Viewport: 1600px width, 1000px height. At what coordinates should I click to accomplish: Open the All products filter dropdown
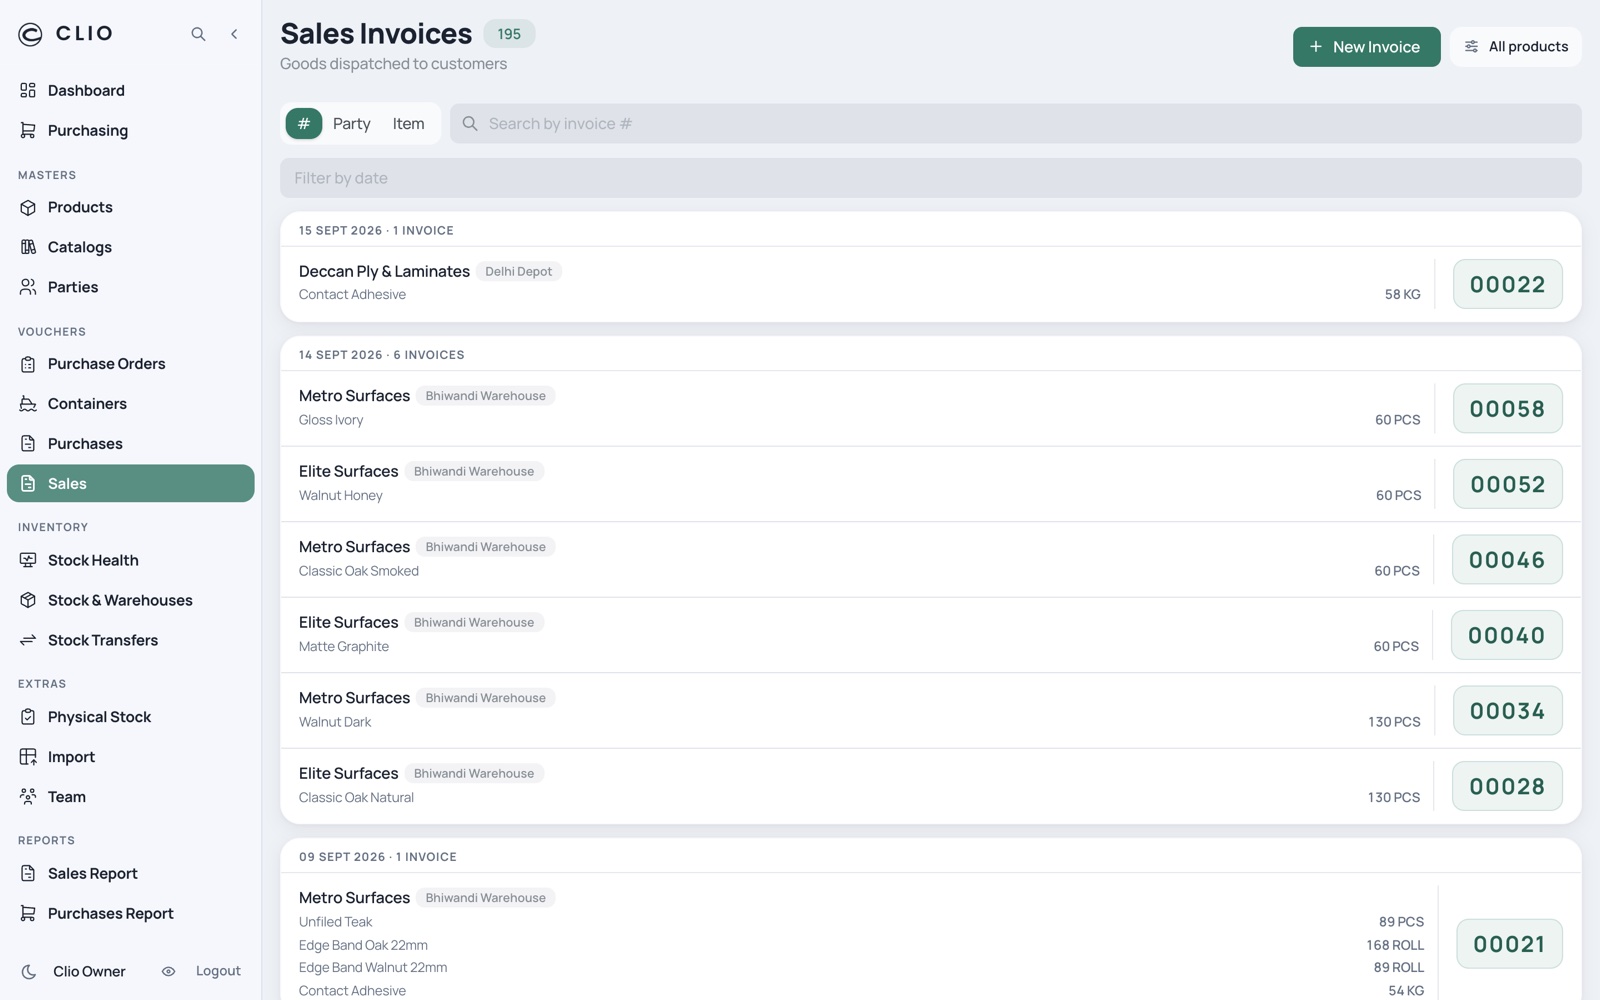click(x=1515, y=47)
